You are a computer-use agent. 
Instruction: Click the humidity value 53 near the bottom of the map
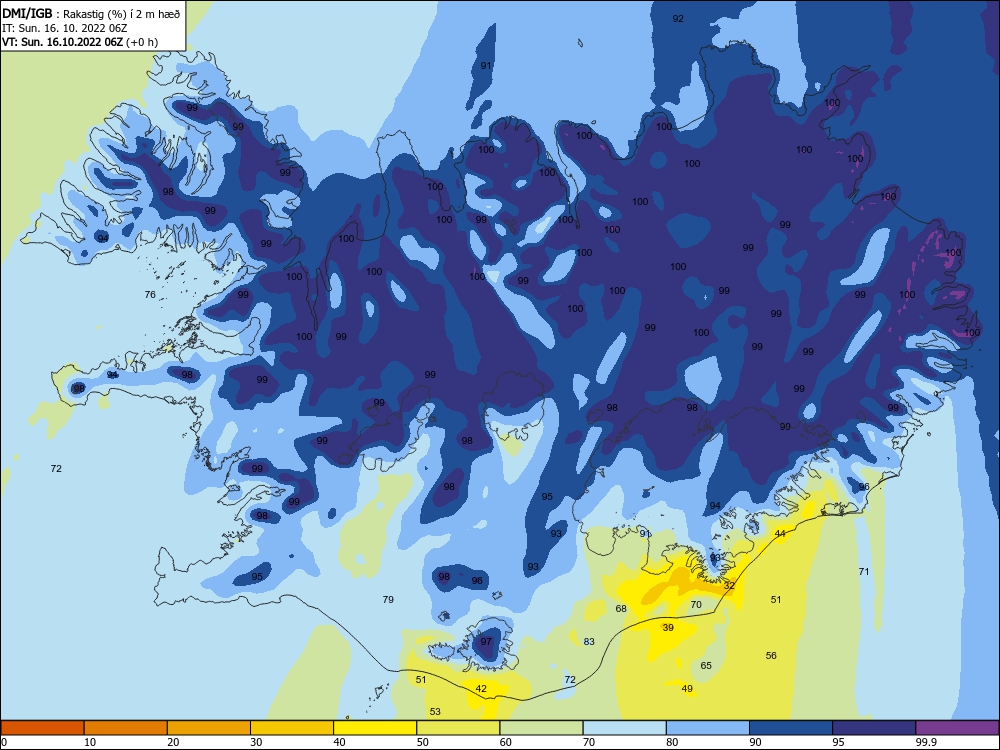[x=435, y=711]
